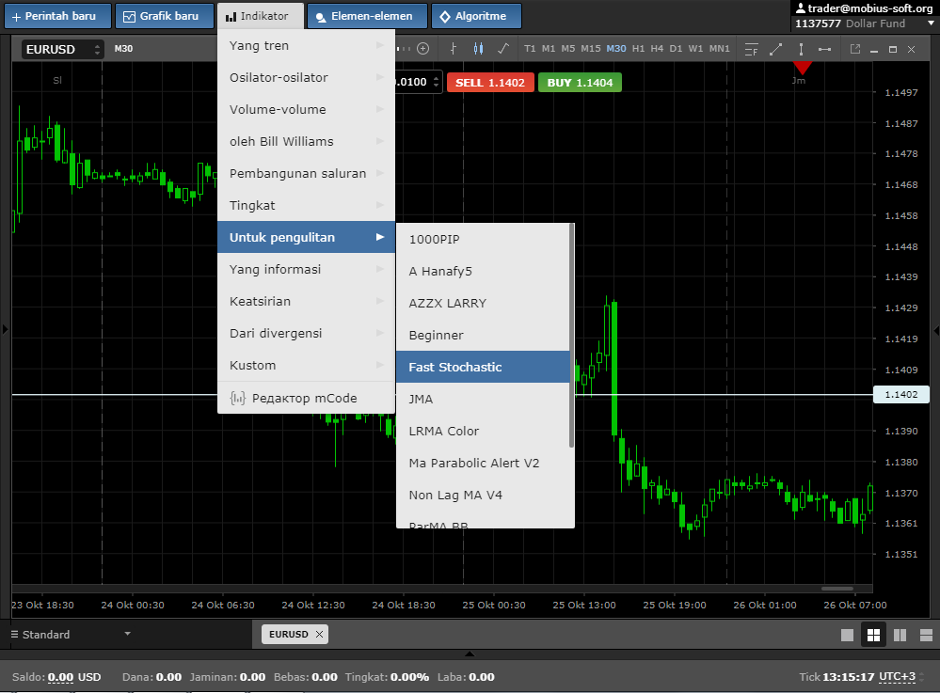Viewport: 940px width, 693px height.
Task: Choose Non Lag MA V4 indicator
Action: click(483, 495)
